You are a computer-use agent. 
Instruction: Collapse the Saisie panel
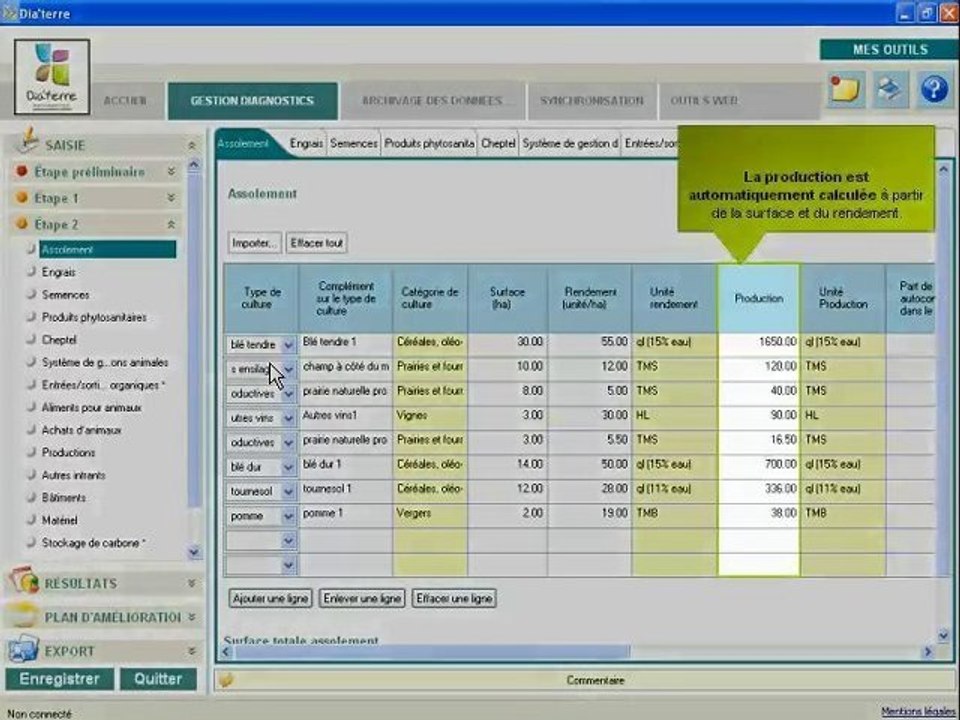pos(192,146)
